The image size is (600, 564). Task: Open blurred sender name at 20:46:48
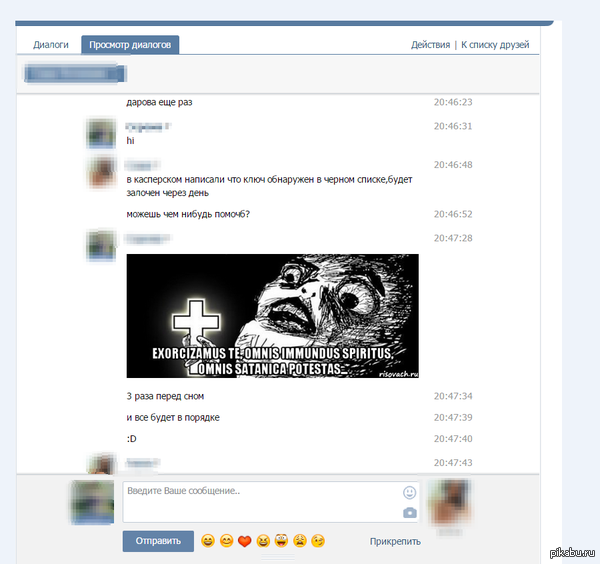142,165
